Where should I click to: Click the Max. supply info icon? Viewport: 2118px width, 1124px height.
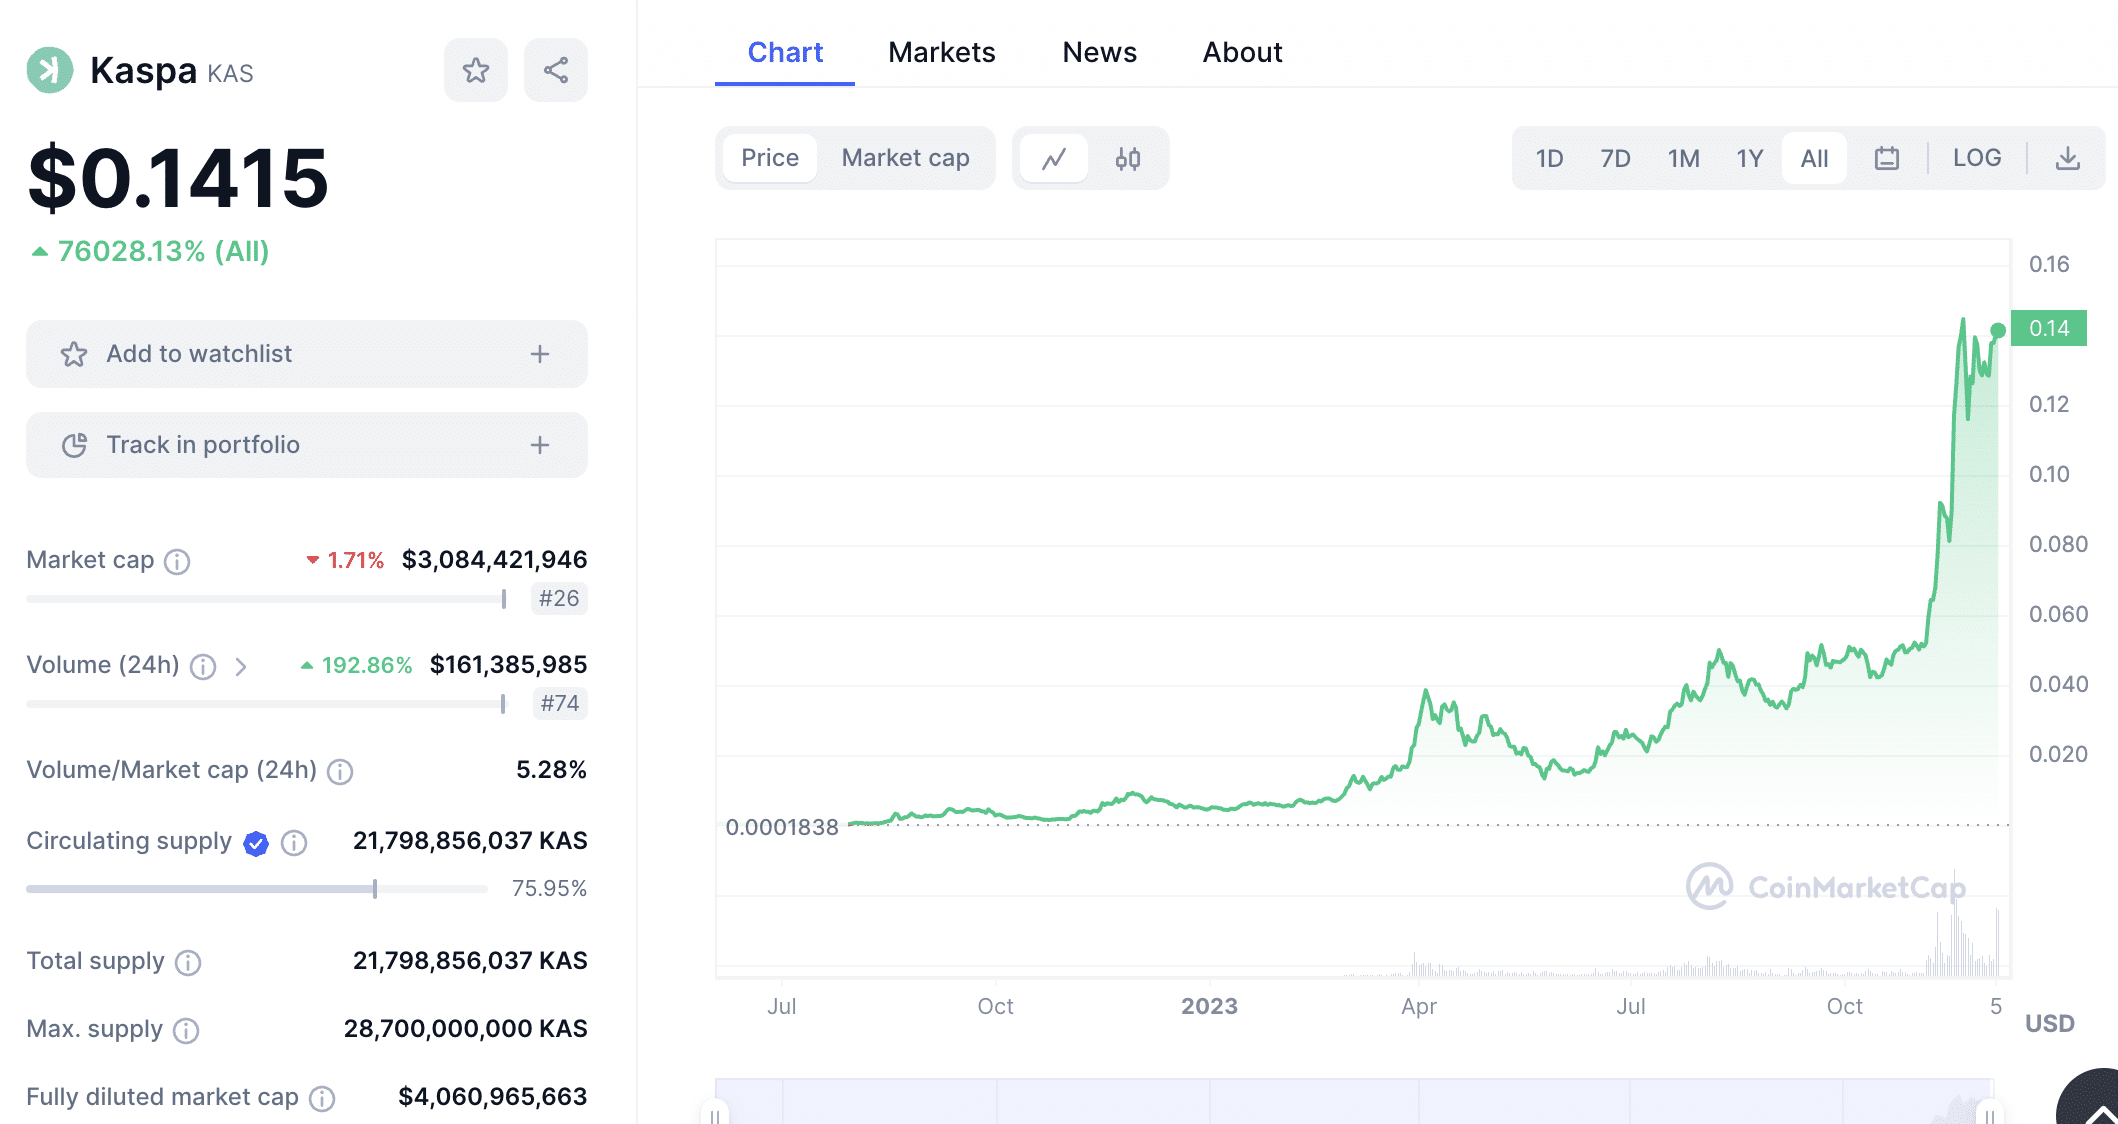click(x=186, y=1030)
